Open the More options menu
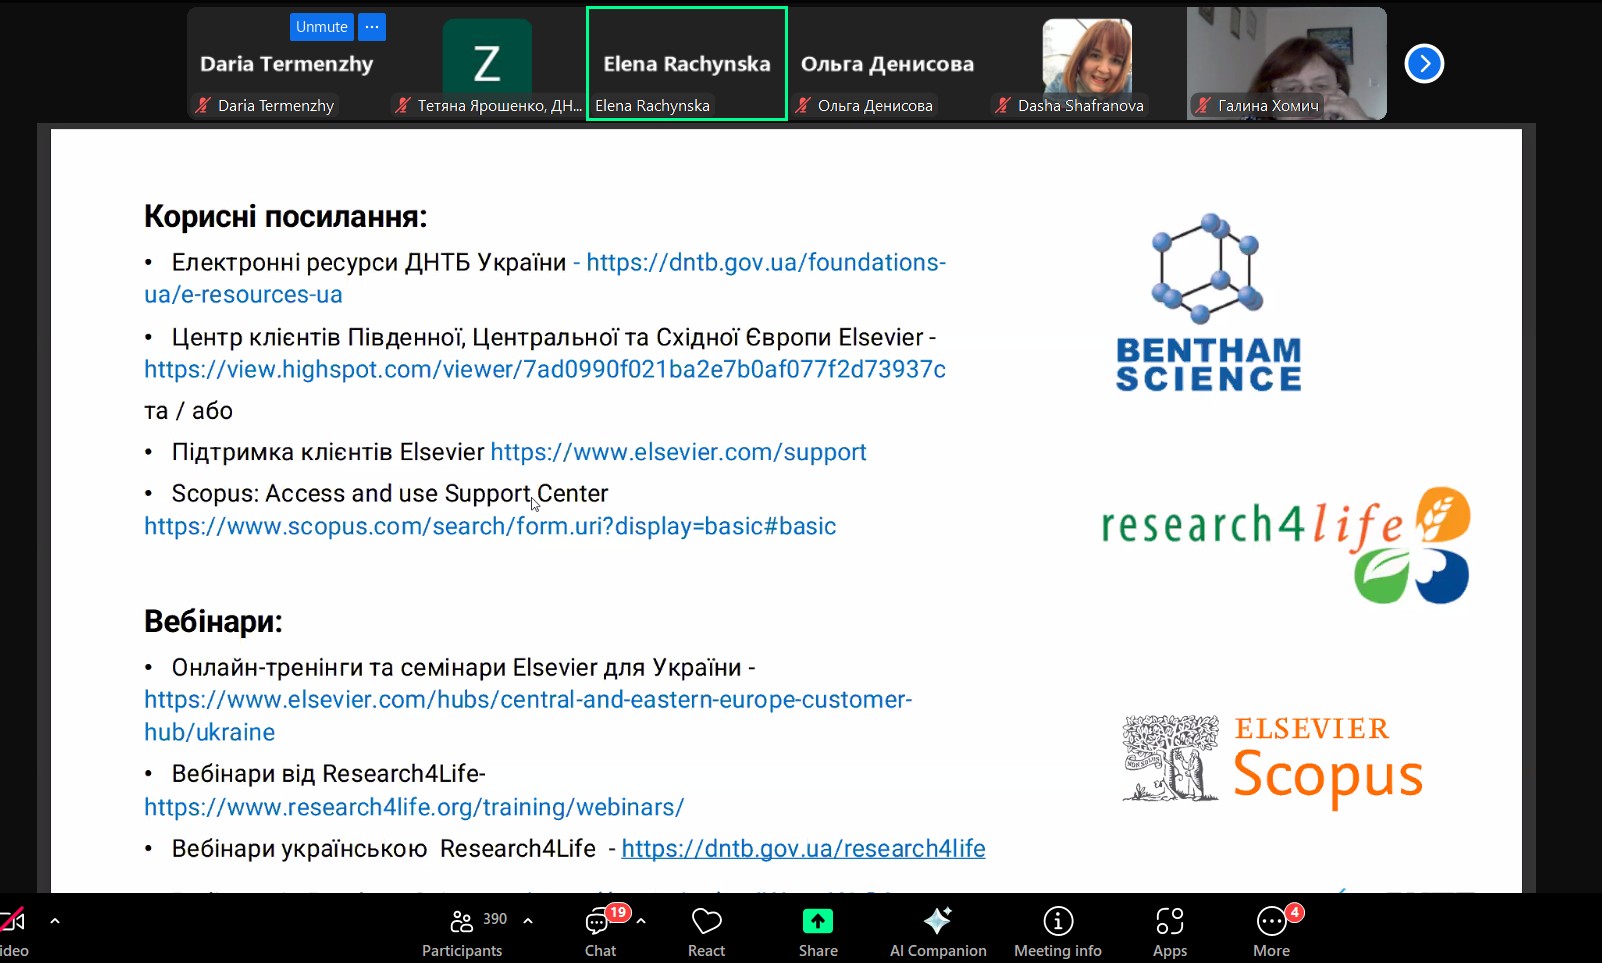The image size is (1602, 963). click(1272, 932)
